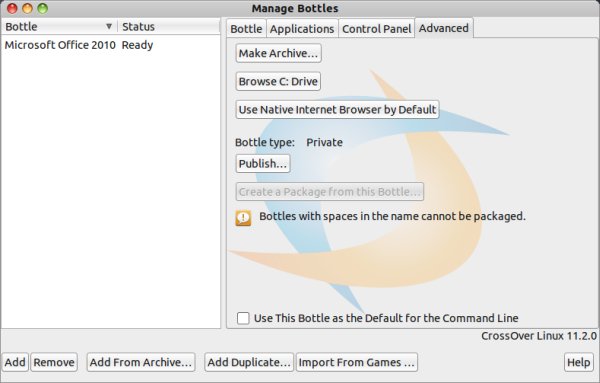Click the Add button
This screenshot has width=600, height=383.
(x=15, y=362)
